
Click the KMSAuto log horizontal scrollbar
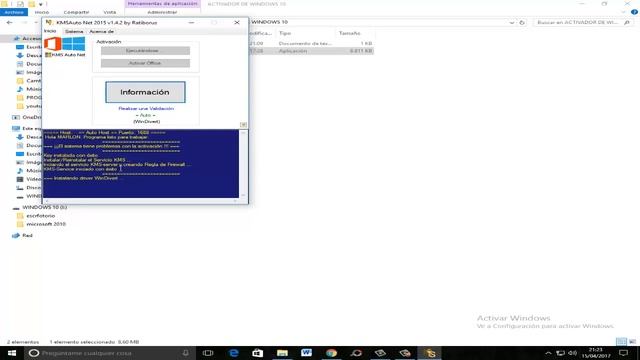tap(141, 200)
